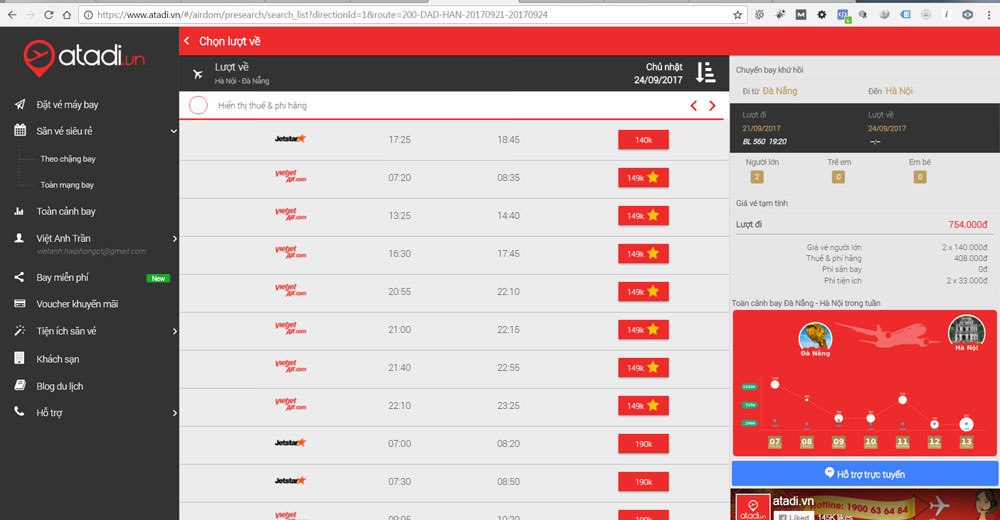Viewport: 1000px width, 520px height.
Task: Click the previous day red arrow
Action: (694, 106)
